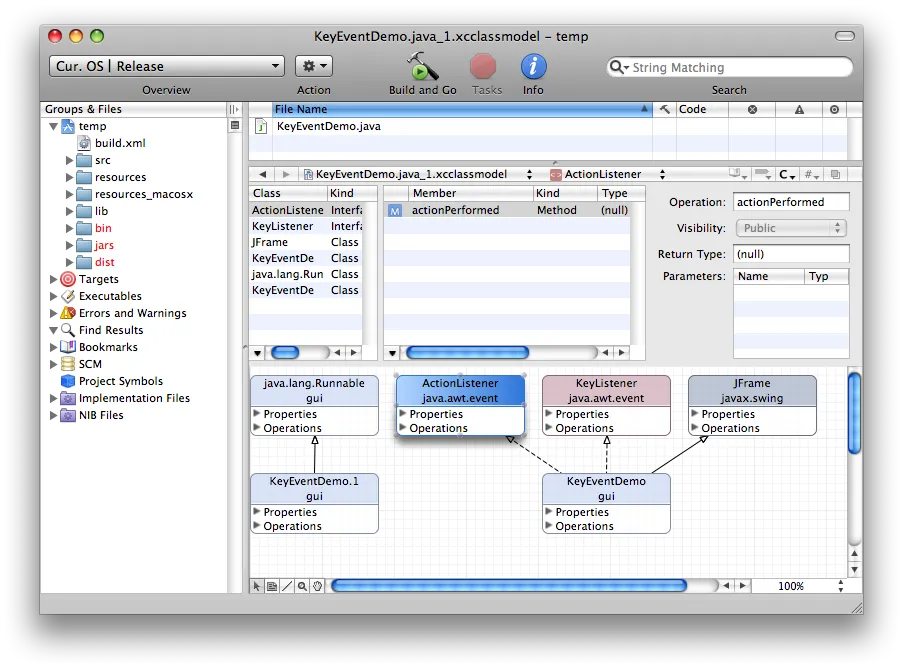
Task: Click the Return Type field
Action: point(791,254)
